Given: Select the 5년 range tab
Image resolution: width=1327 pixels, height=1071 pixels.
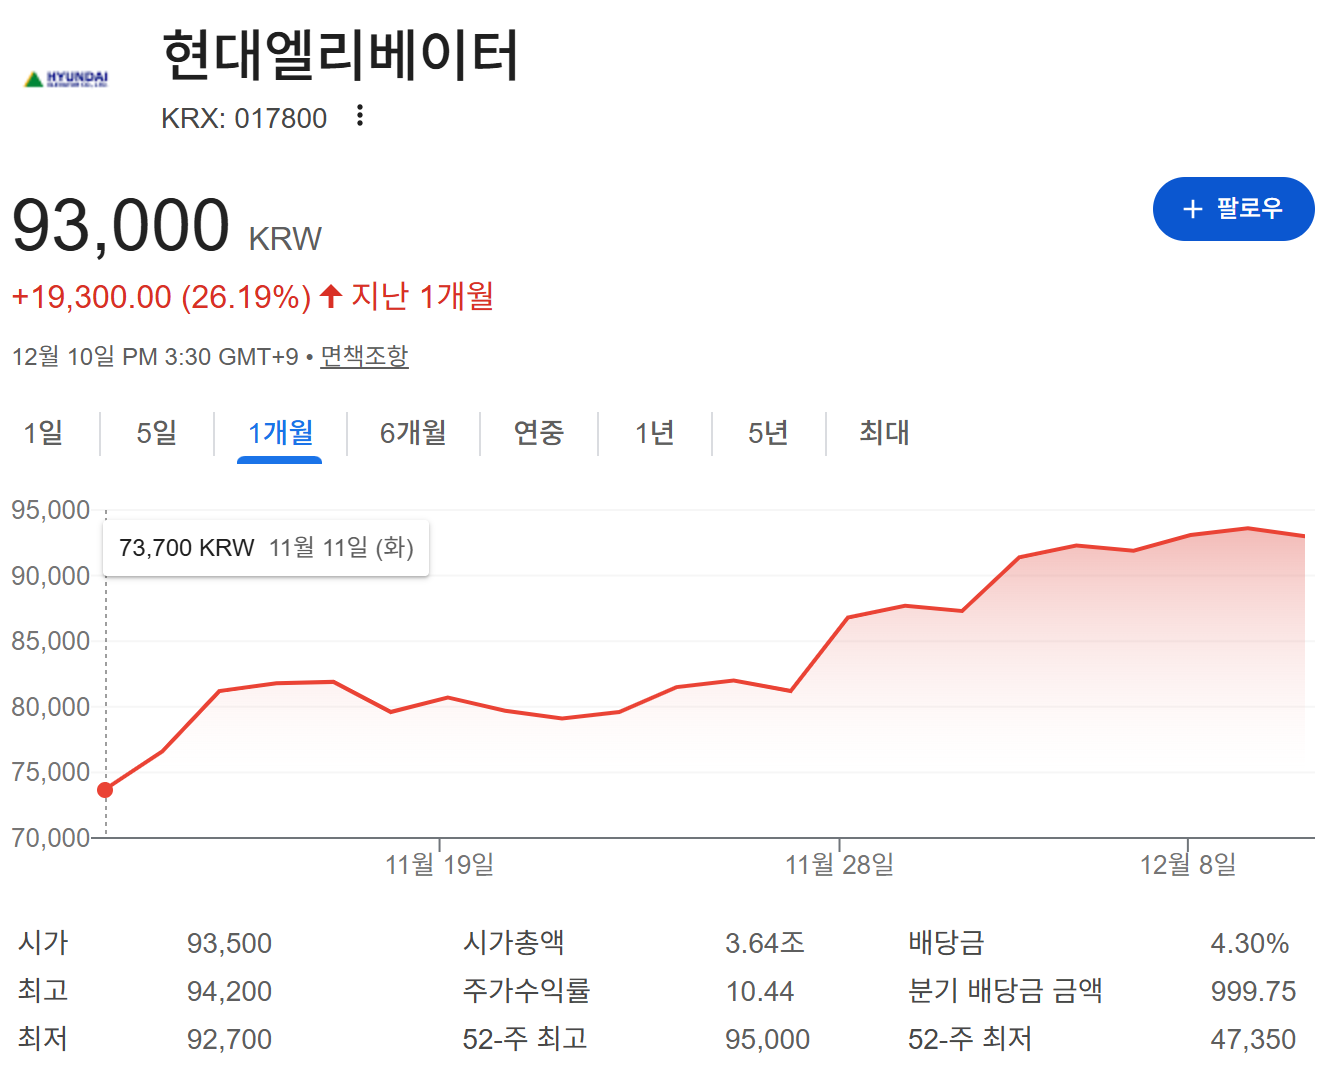Looking at the screenshot, I should (768, 433).
